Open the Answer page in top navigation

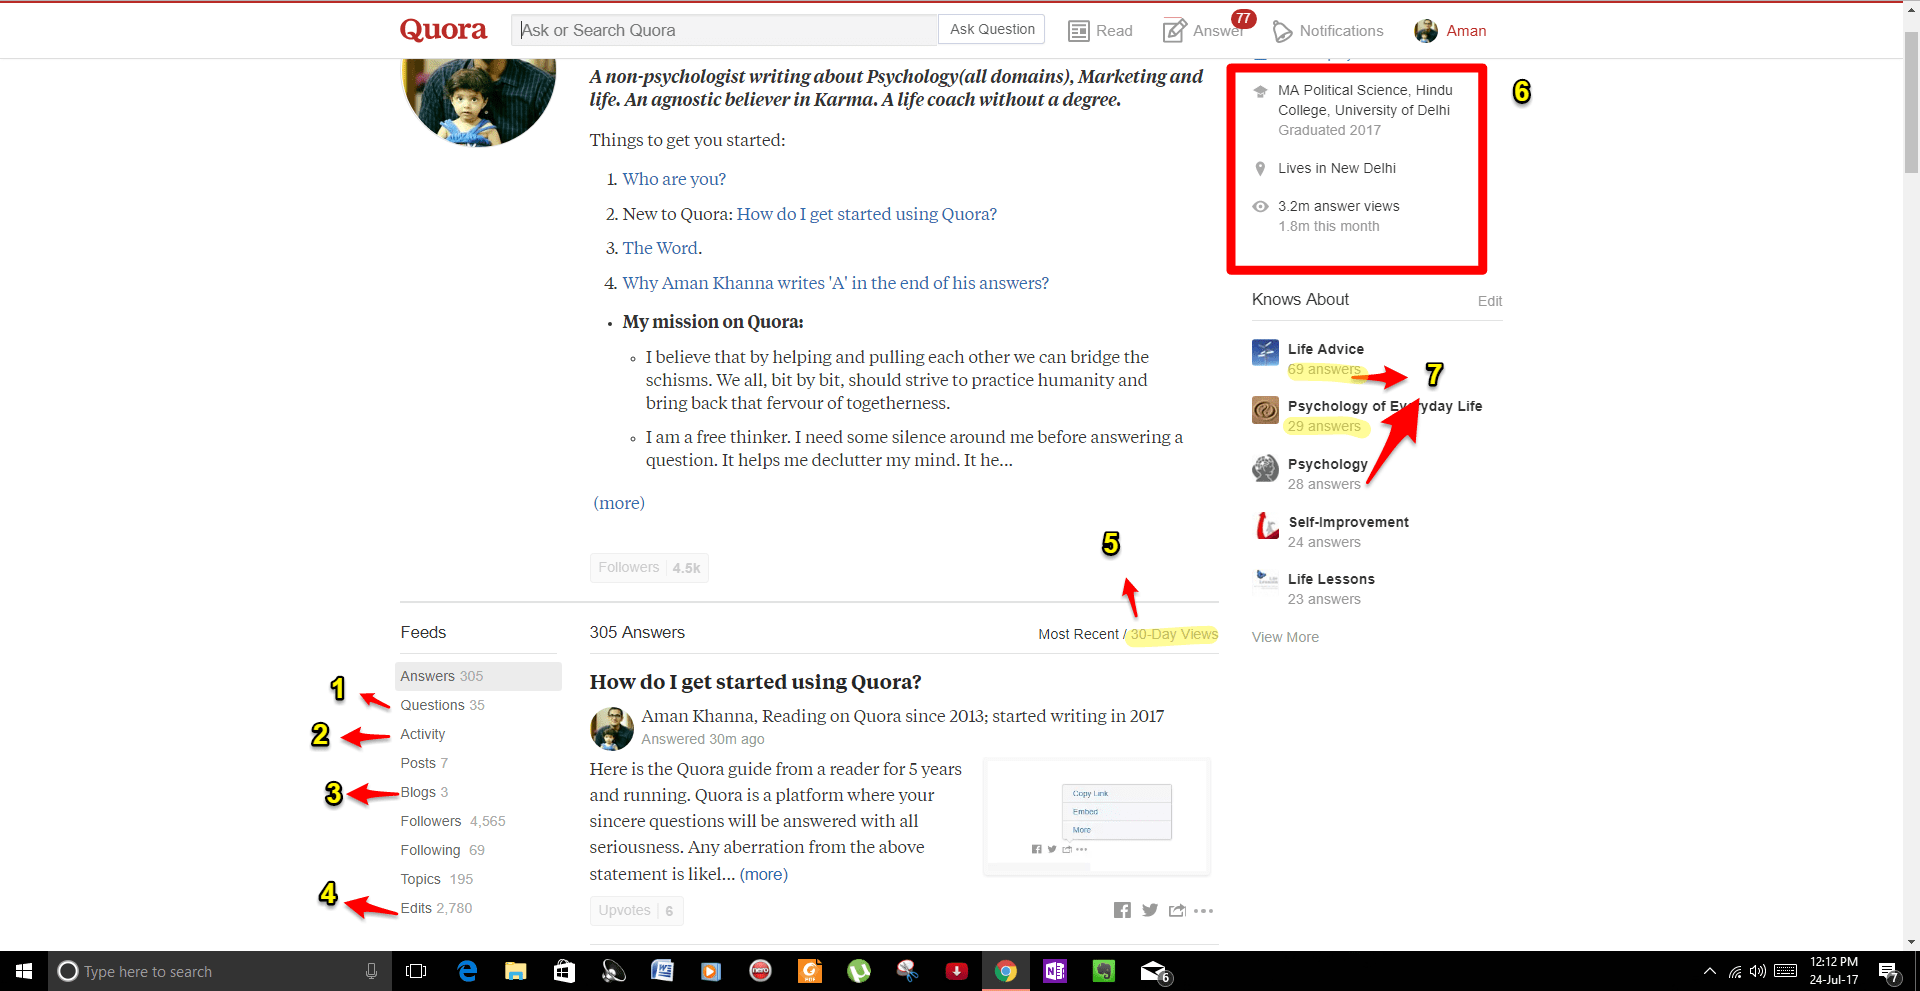pos(1203,31)
